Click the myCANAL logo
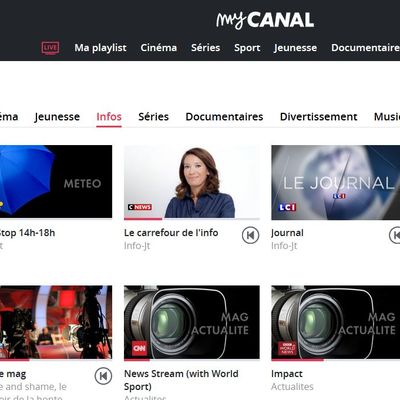Viewport: 400px width, 400px height. click(x=265, y=20)
